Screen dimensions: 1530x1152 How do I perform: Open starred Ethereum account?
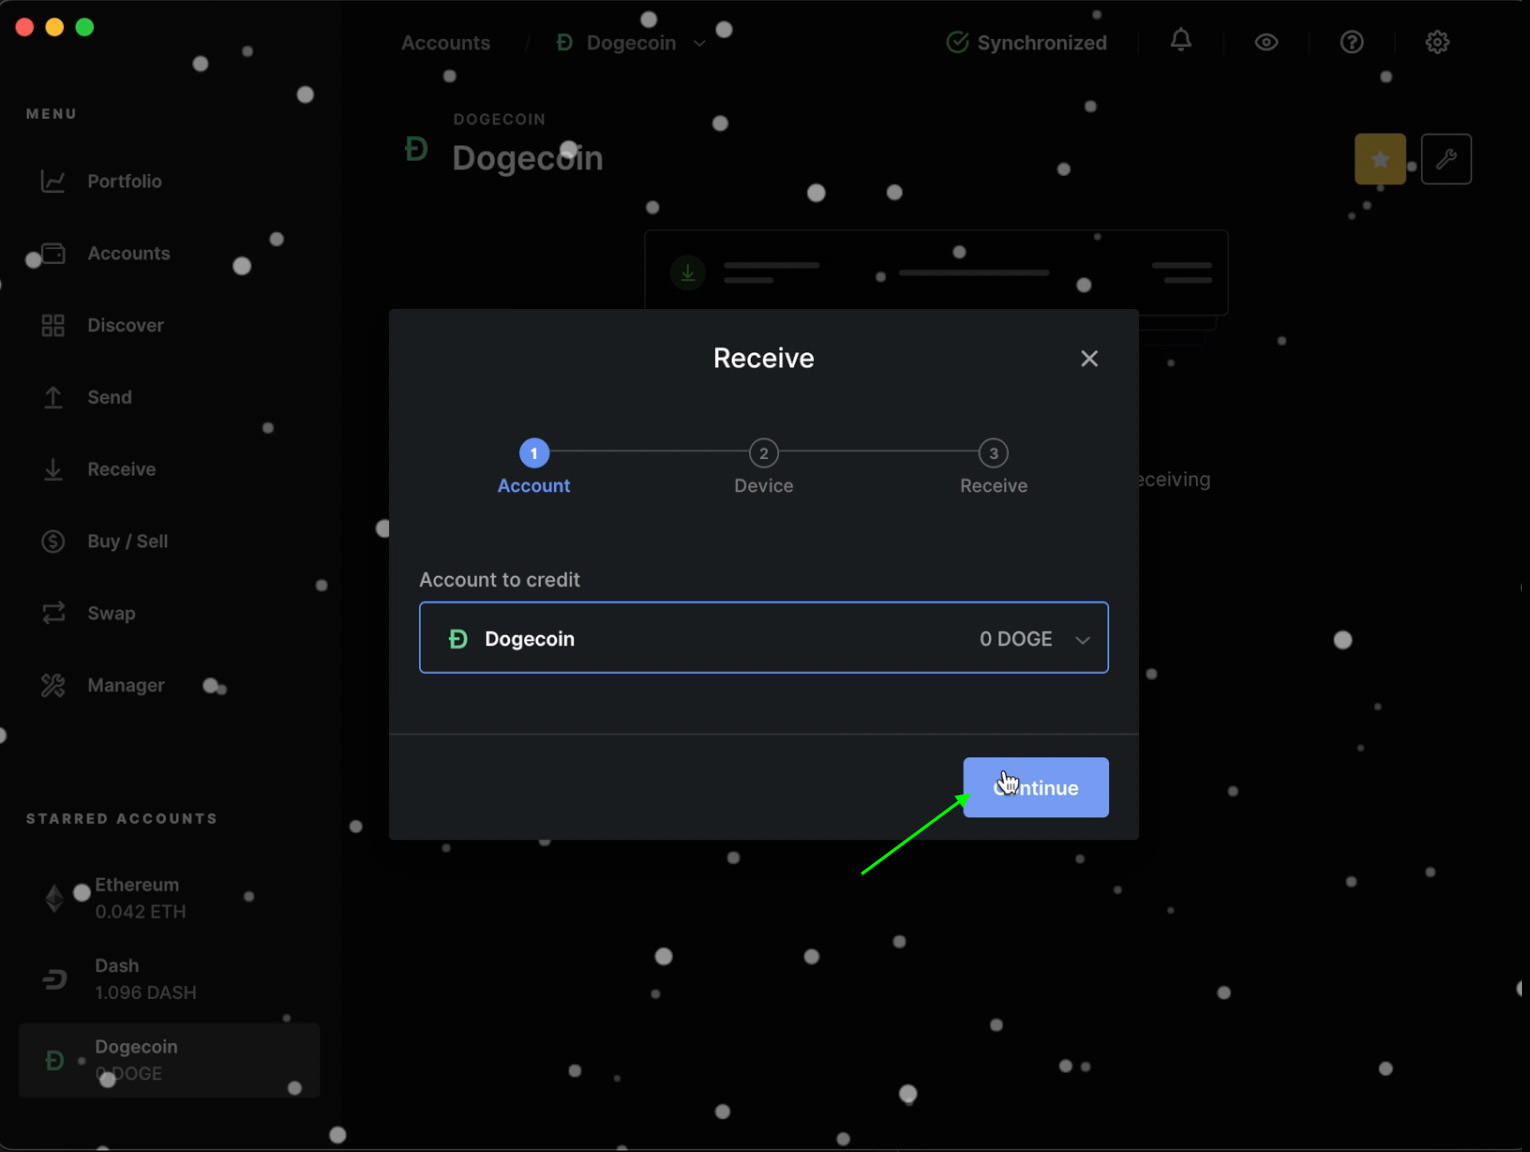(169, 898)
